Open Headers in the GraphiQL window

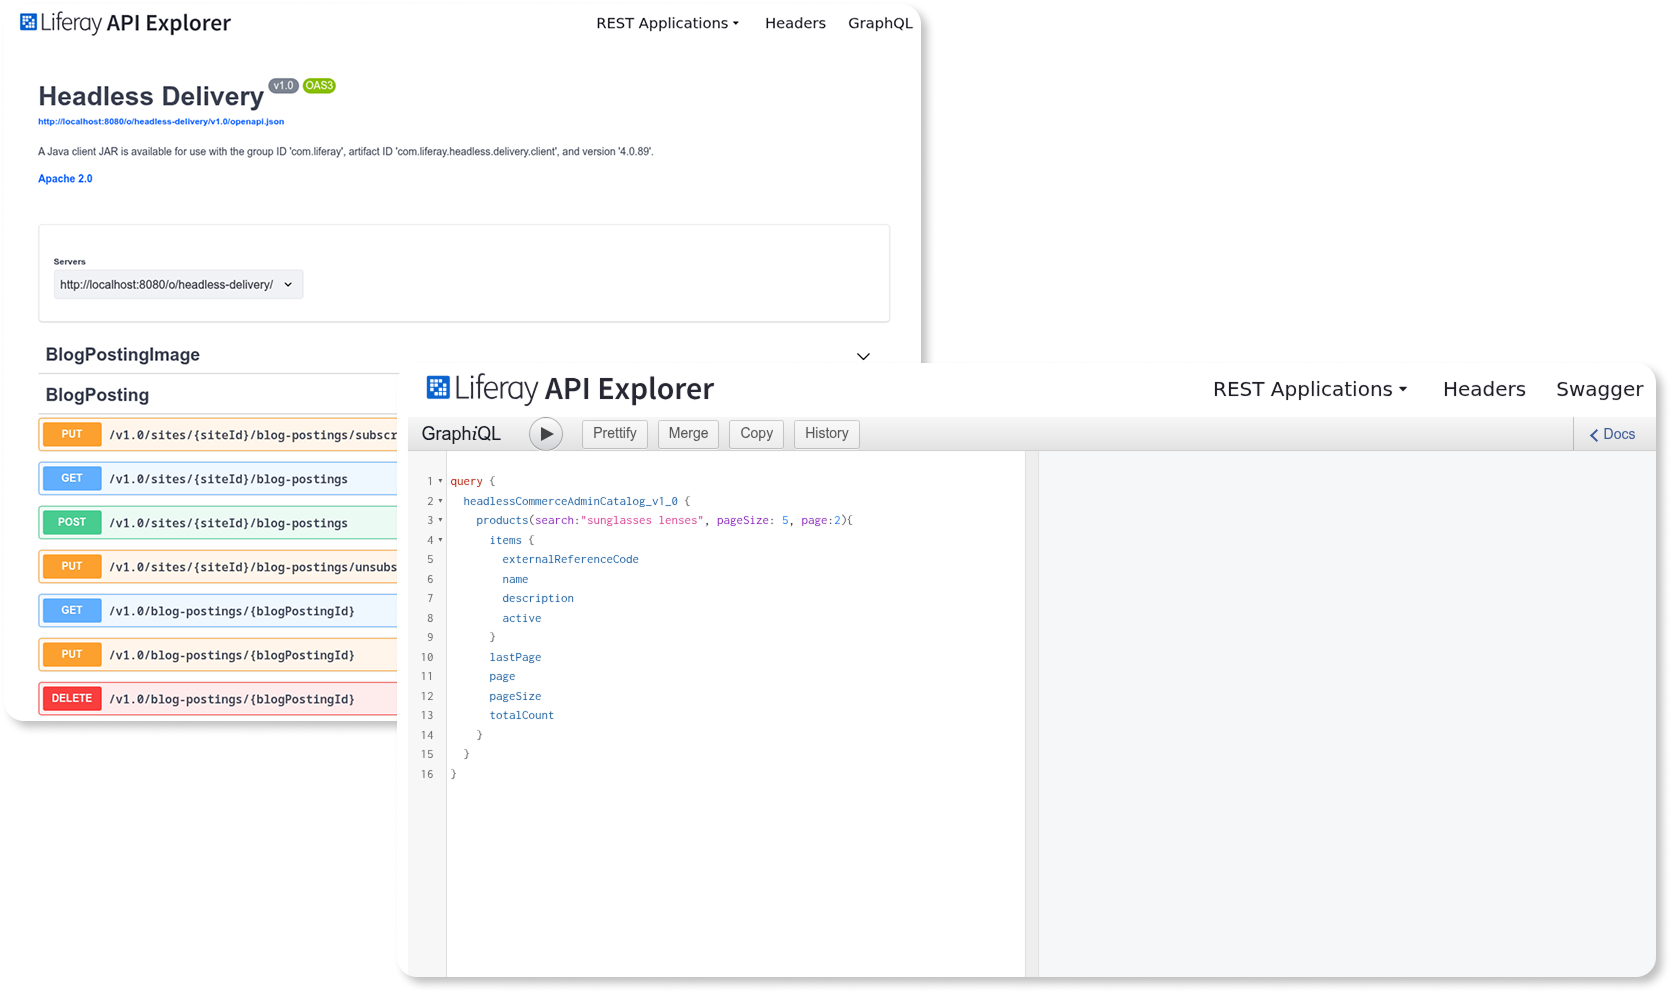1484,389
